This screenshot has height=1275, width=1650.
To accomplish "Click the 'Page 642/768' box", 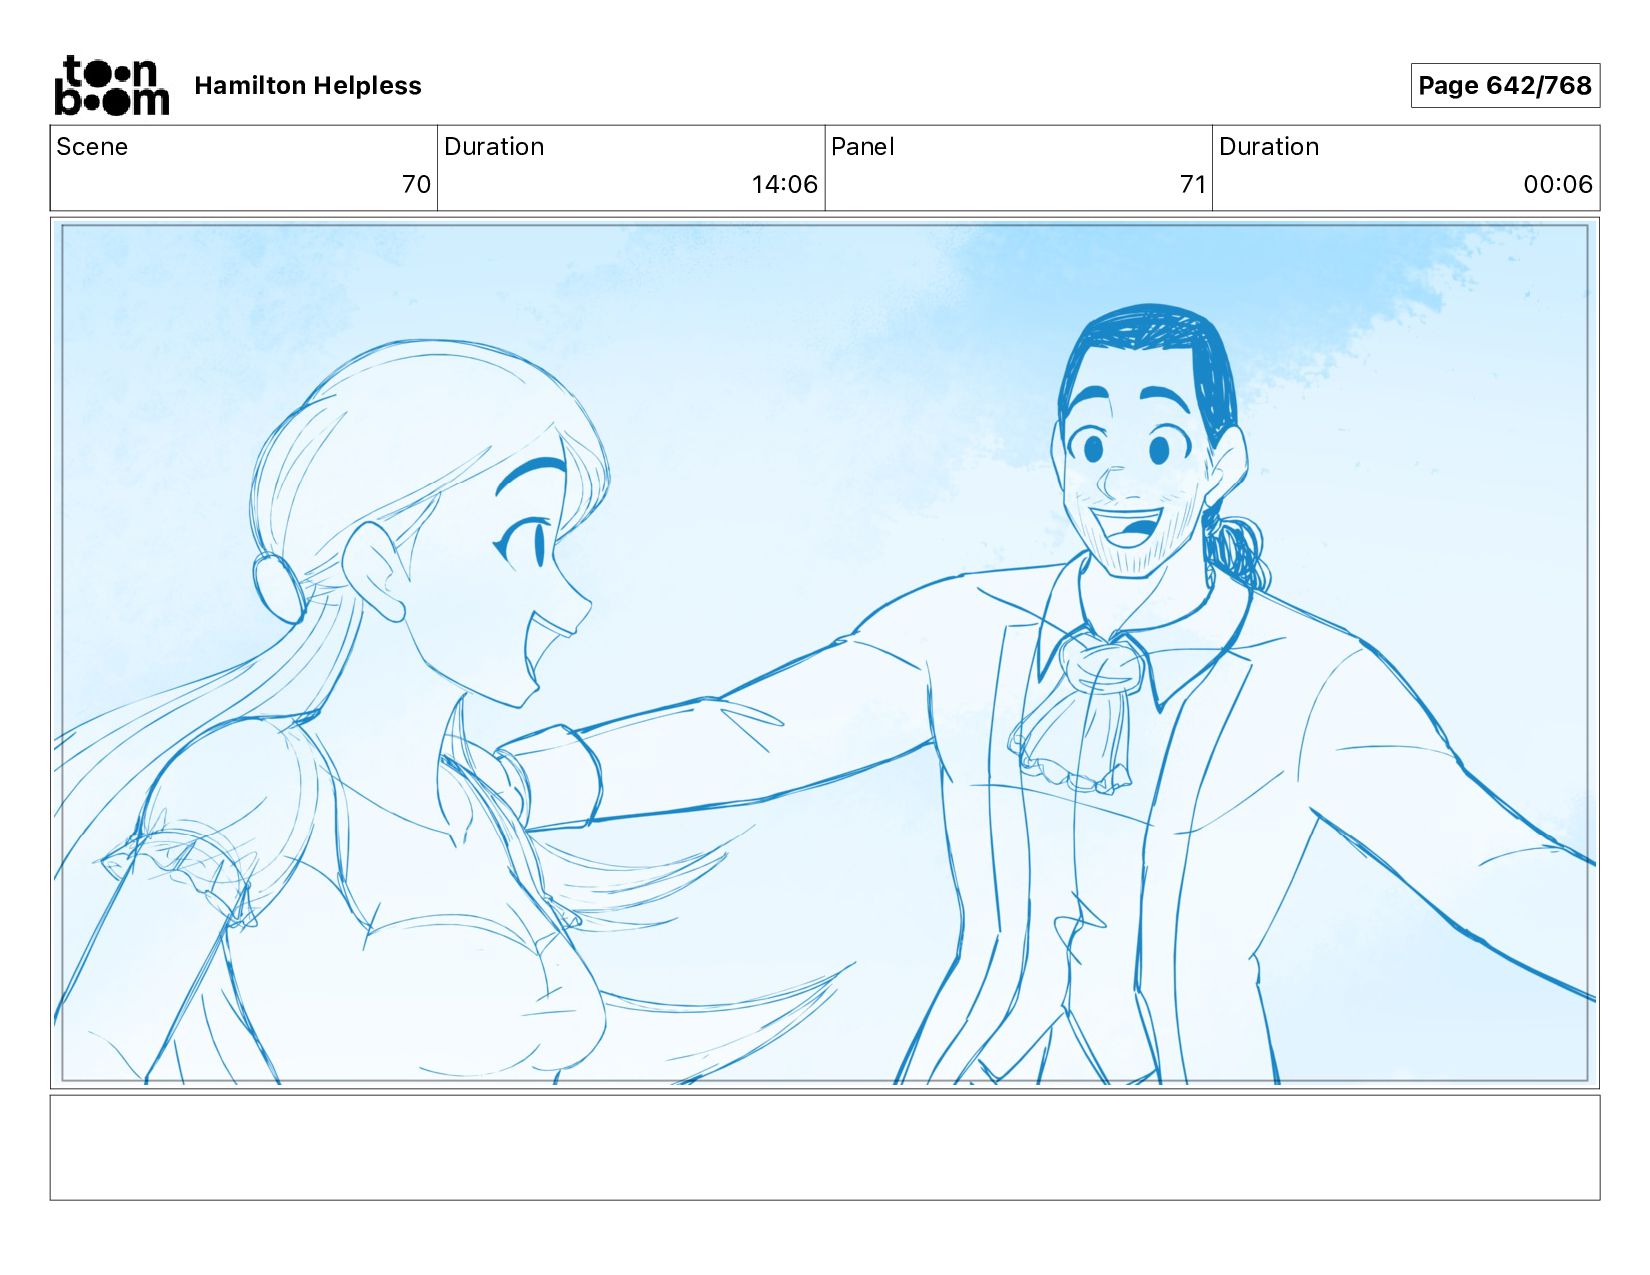I will 1505,86.
